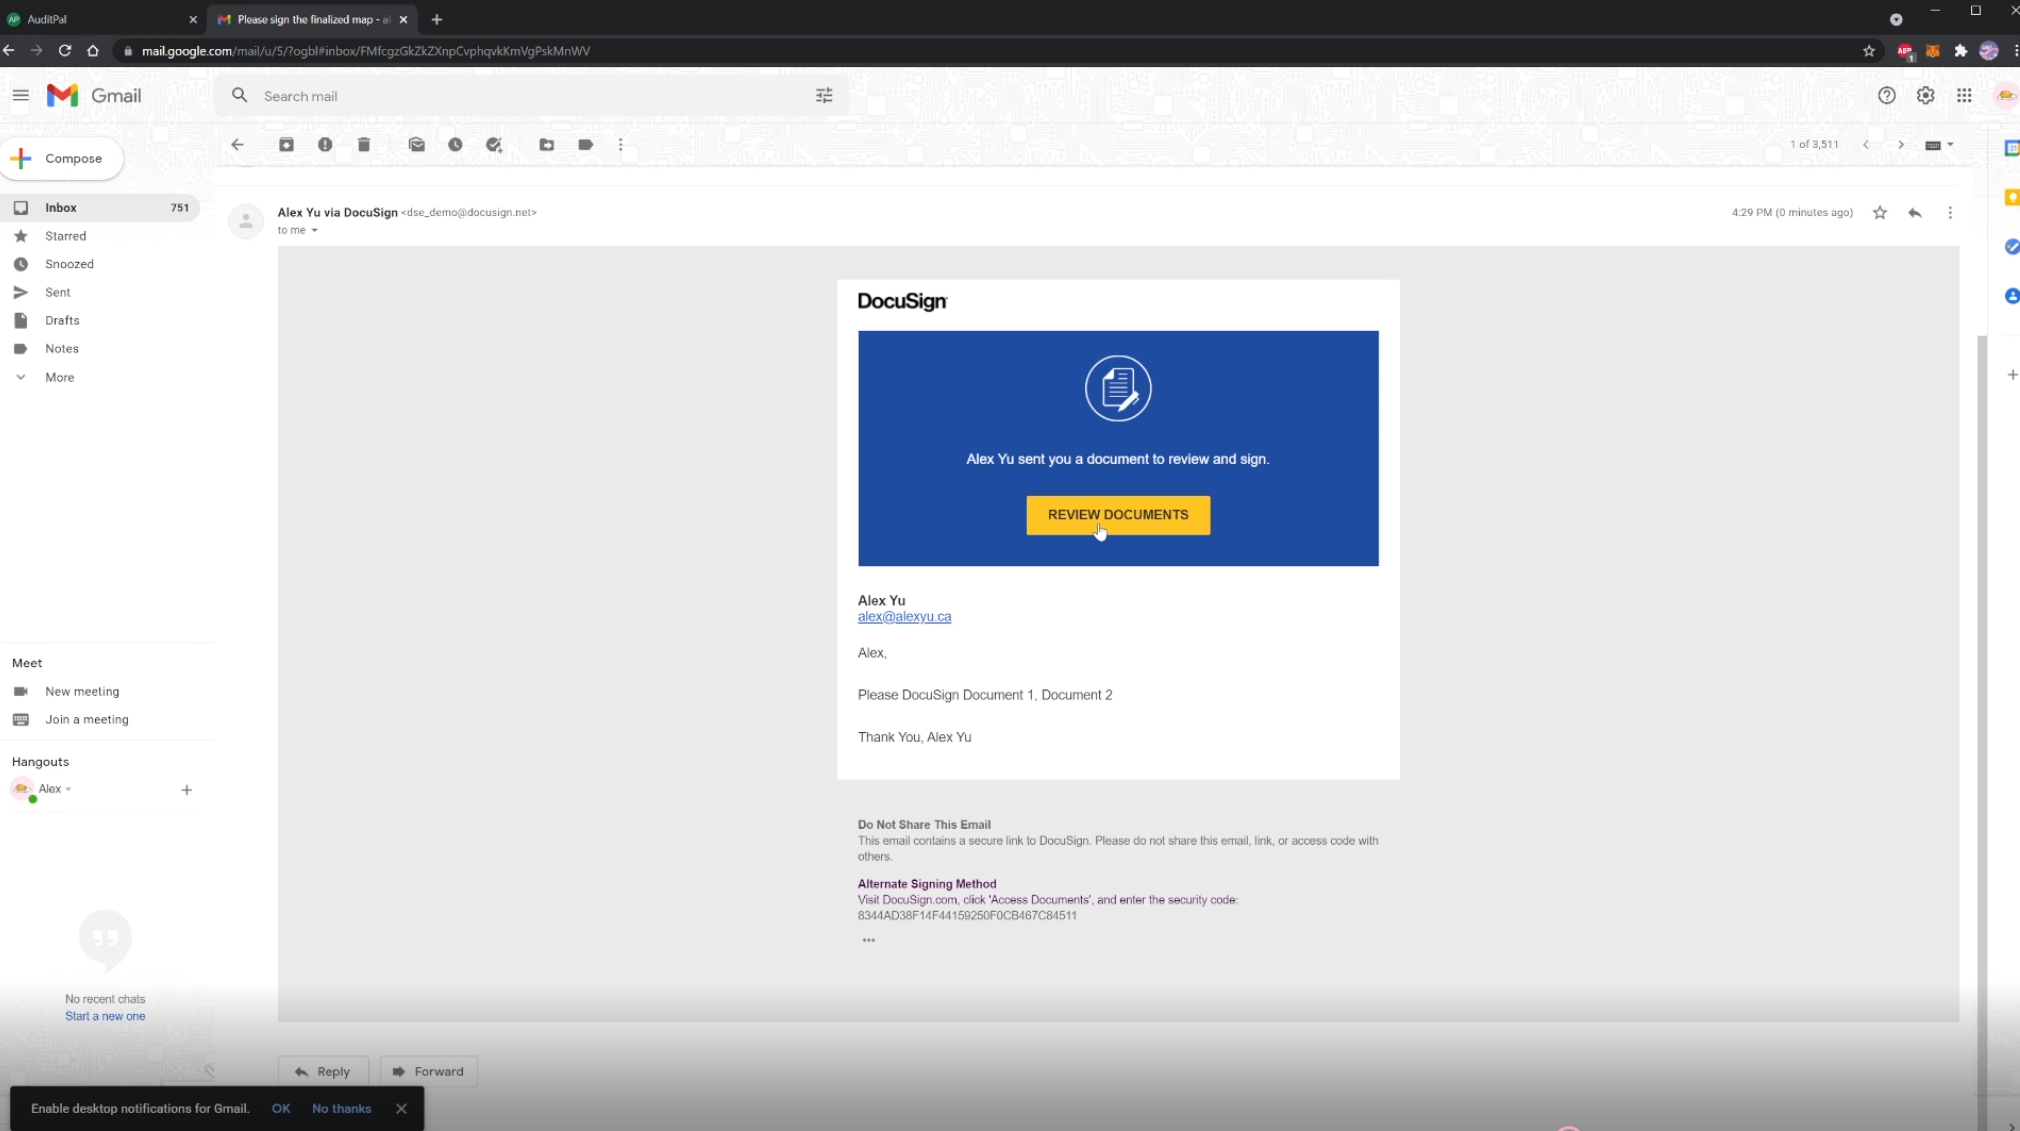Archive this email with the toolbar icon
Viewport: 2020px width, 1131px height.
point(286,145)
